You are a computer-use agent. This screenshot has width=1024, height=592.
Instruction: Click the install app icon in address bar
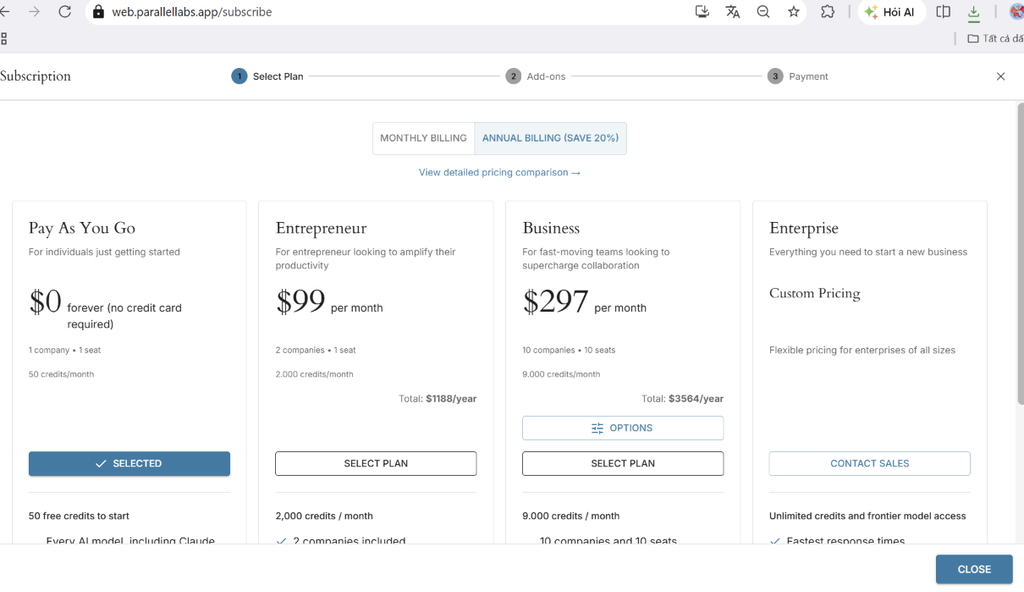click(x=702, y=12)
